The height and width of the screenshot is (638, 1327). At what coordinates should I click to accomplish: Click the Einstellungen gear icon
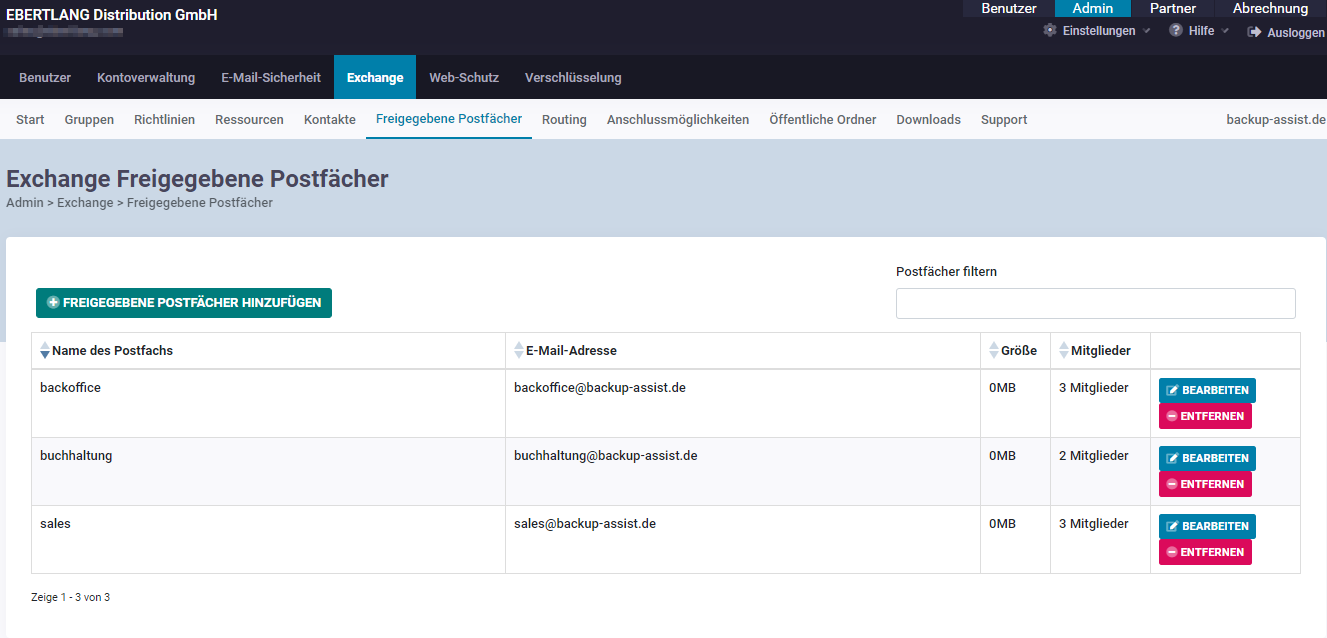(1049, 30)
